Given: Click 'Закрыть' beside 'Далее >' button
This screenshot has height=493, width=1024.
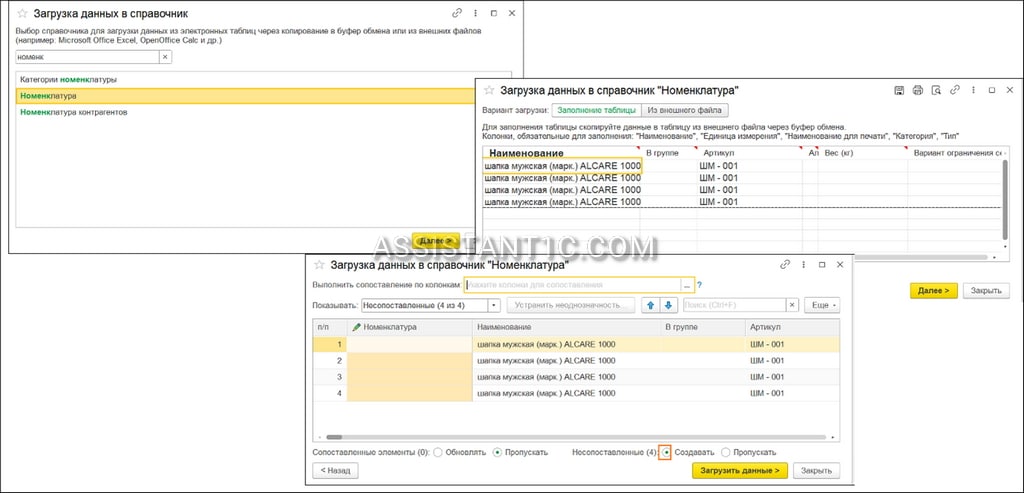Looking at the screenshot, I should pyautogui.click(x=986, y=291).
